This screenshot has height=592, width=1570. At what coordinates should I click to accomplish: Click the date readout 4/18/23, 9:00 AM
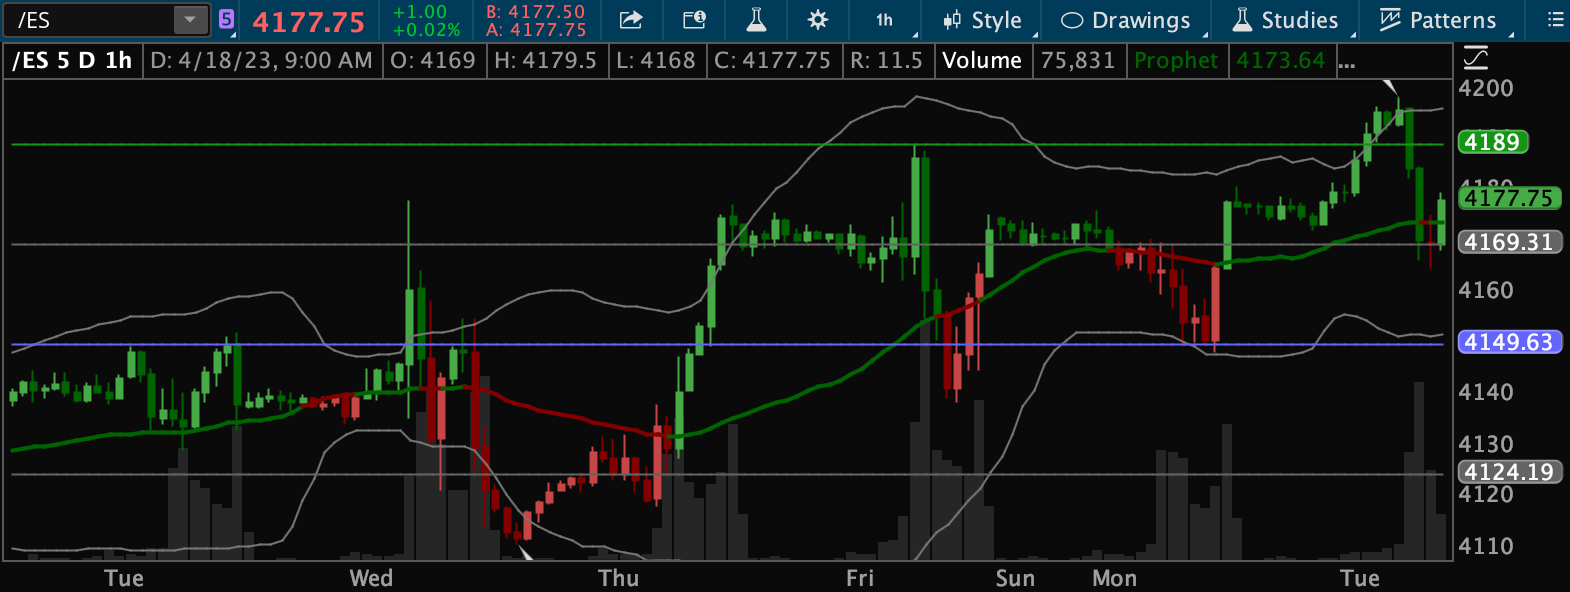[262, 61]
